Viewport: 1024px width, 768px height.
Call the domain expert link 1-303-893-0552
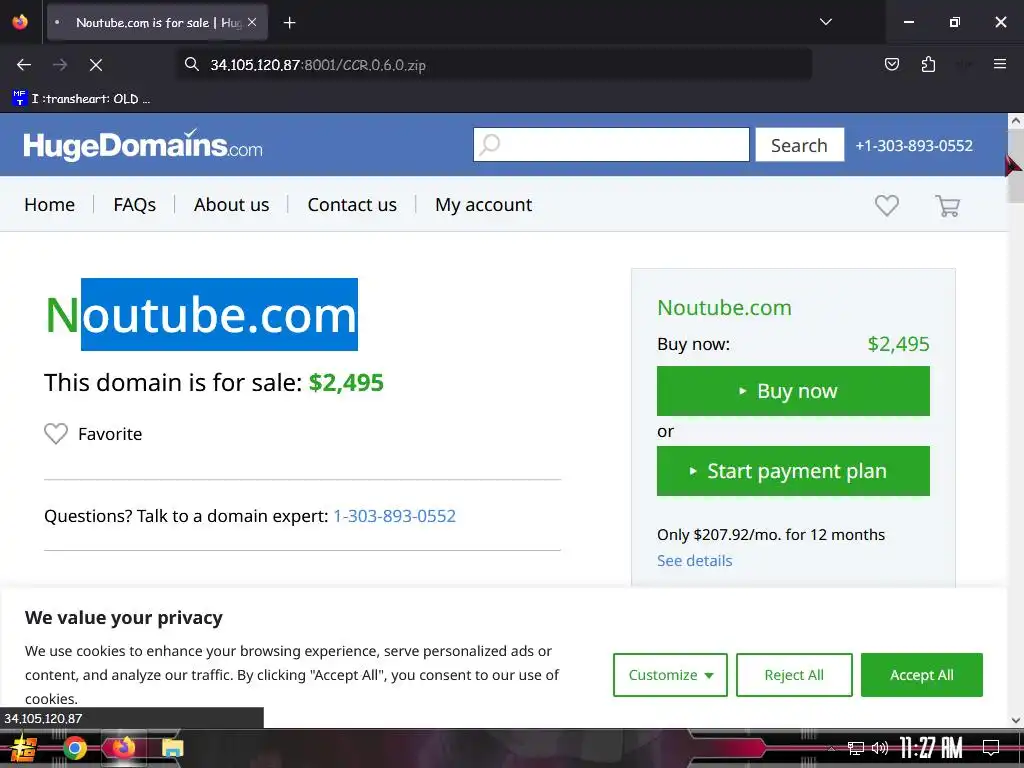point(394,516)
